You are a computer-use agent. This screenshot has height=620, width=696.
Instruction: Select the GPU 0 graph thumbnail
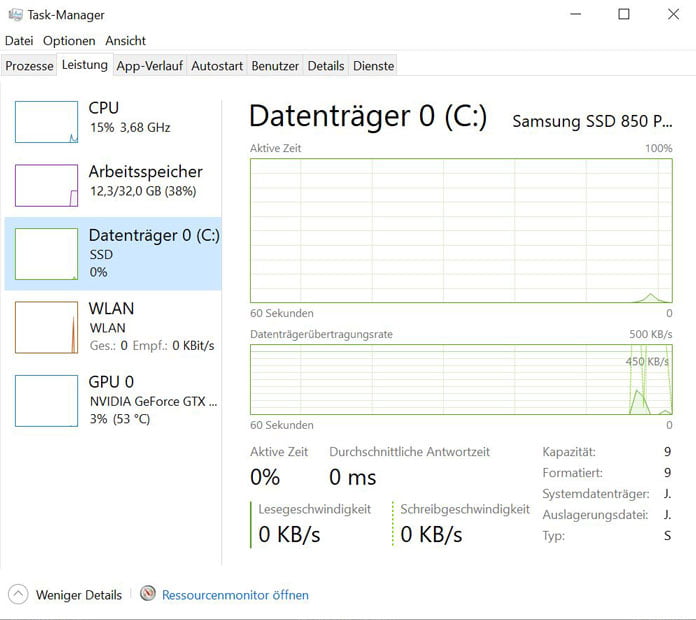pyautogui.click(x=46, y=401)
